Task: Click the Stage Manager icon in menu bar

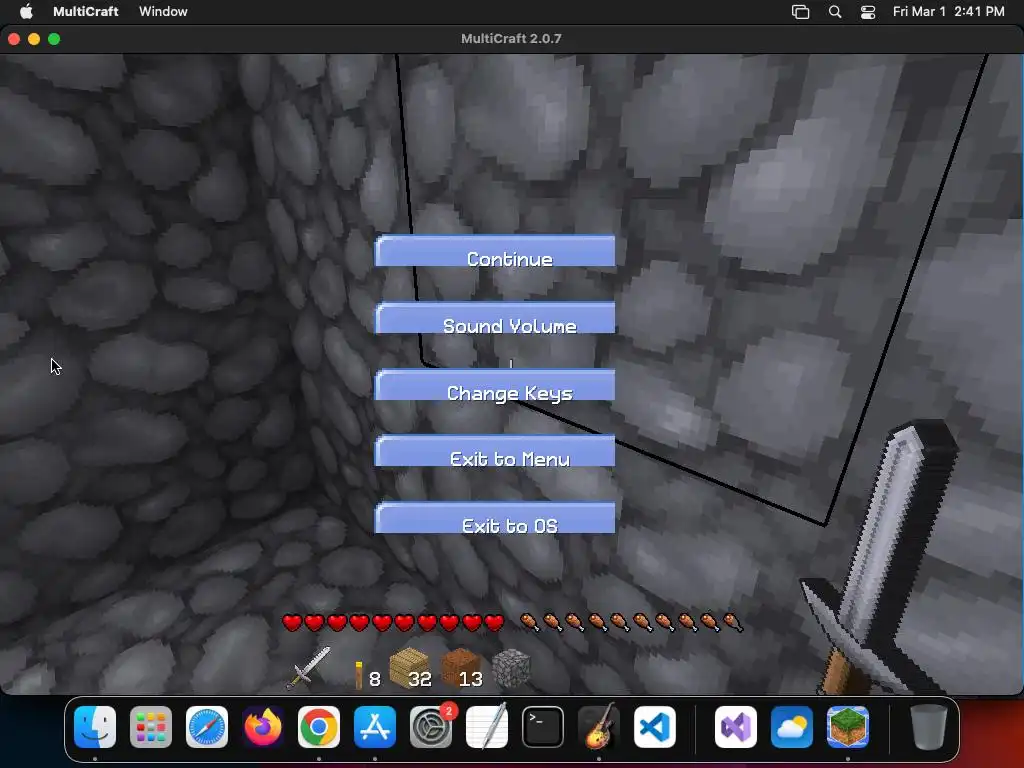Action: coord(801,12)
